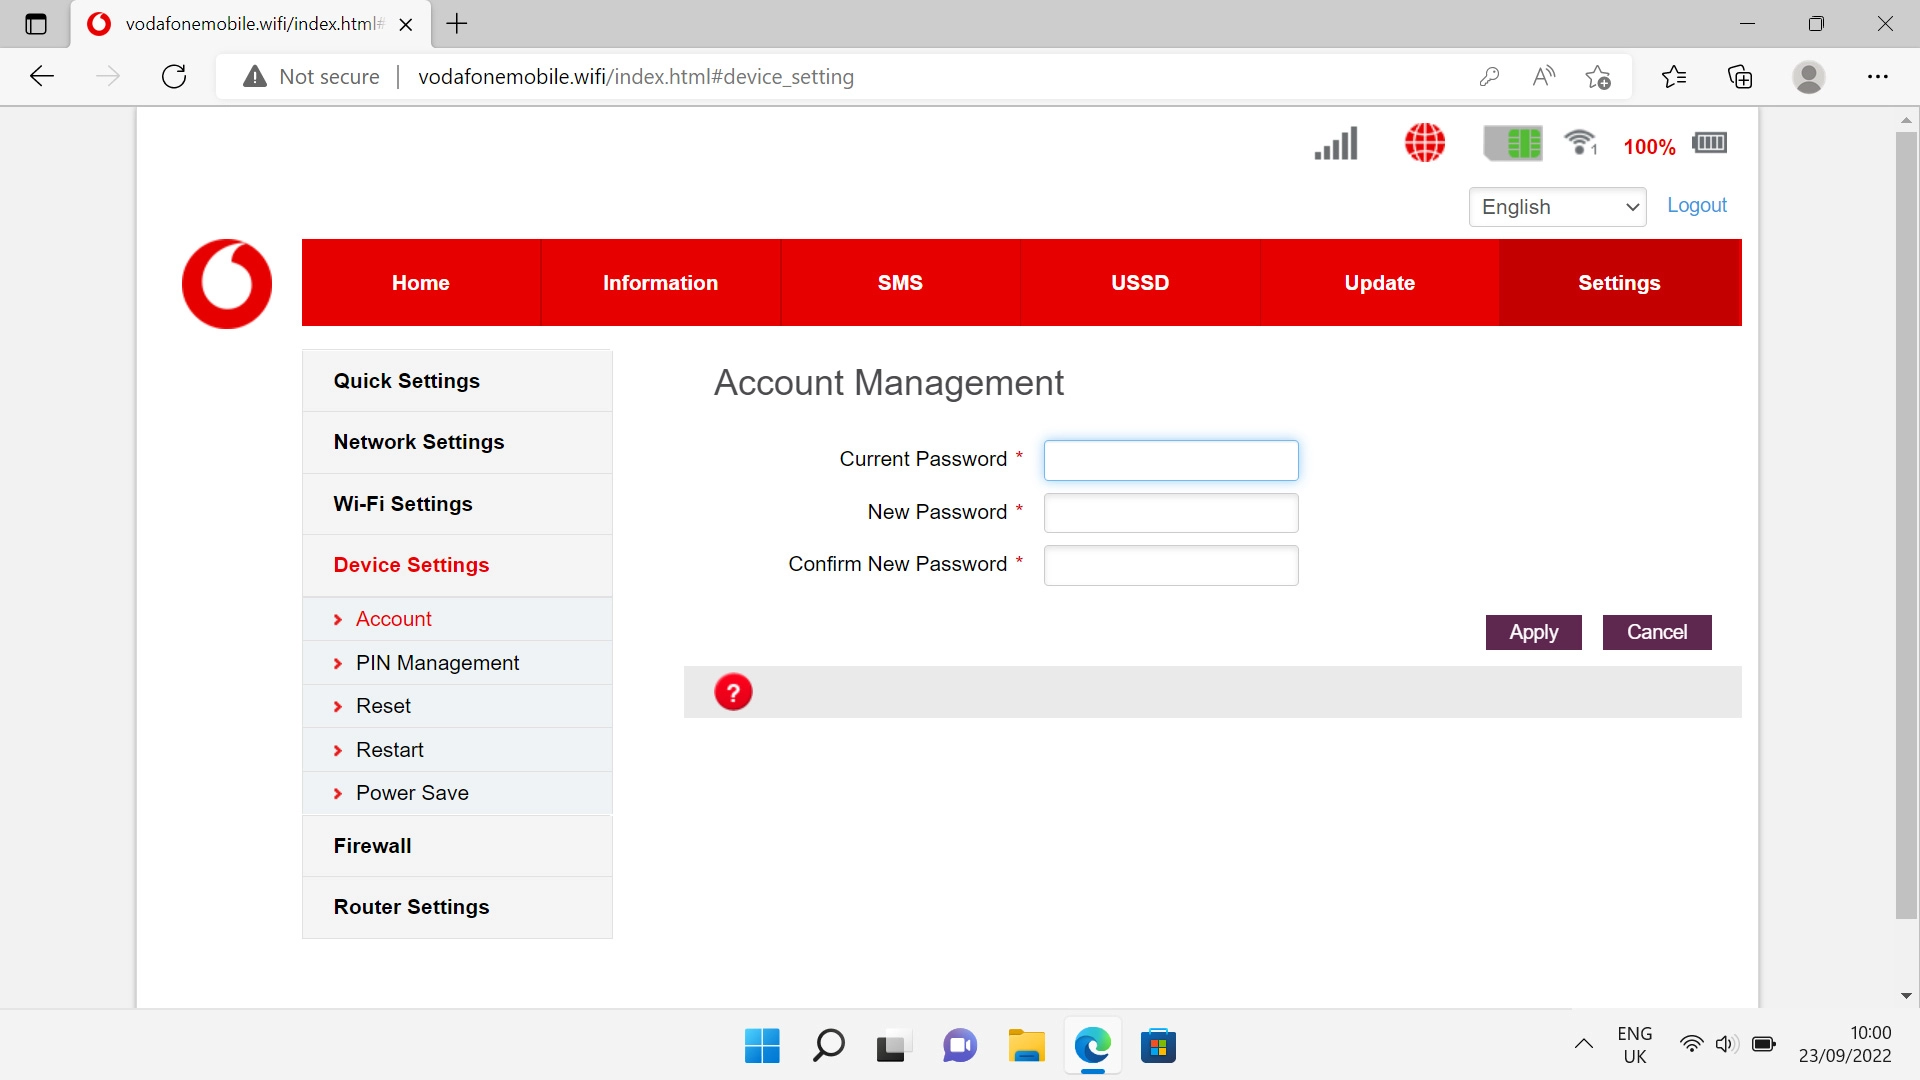Open Microsoft Store from taskbar
Viewport: 1920px width, 1080px height.
[x=1158, y=1046]
